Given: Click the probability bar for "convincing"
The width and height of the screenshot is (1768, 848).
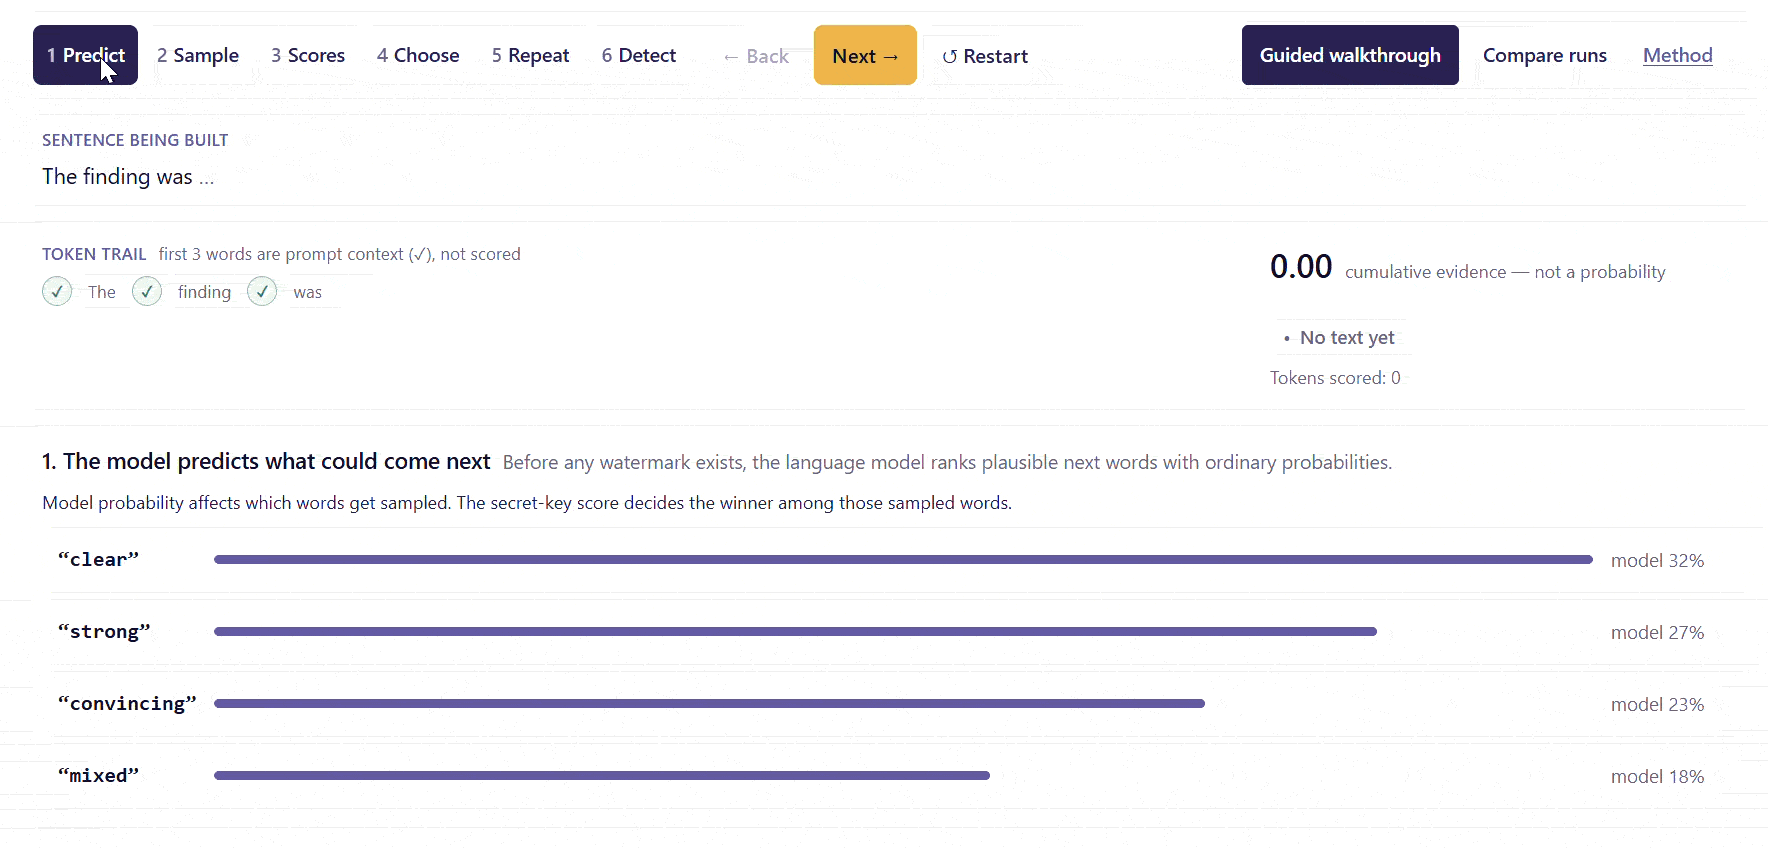Looking at the screenshot, I should tap(709, 704).
